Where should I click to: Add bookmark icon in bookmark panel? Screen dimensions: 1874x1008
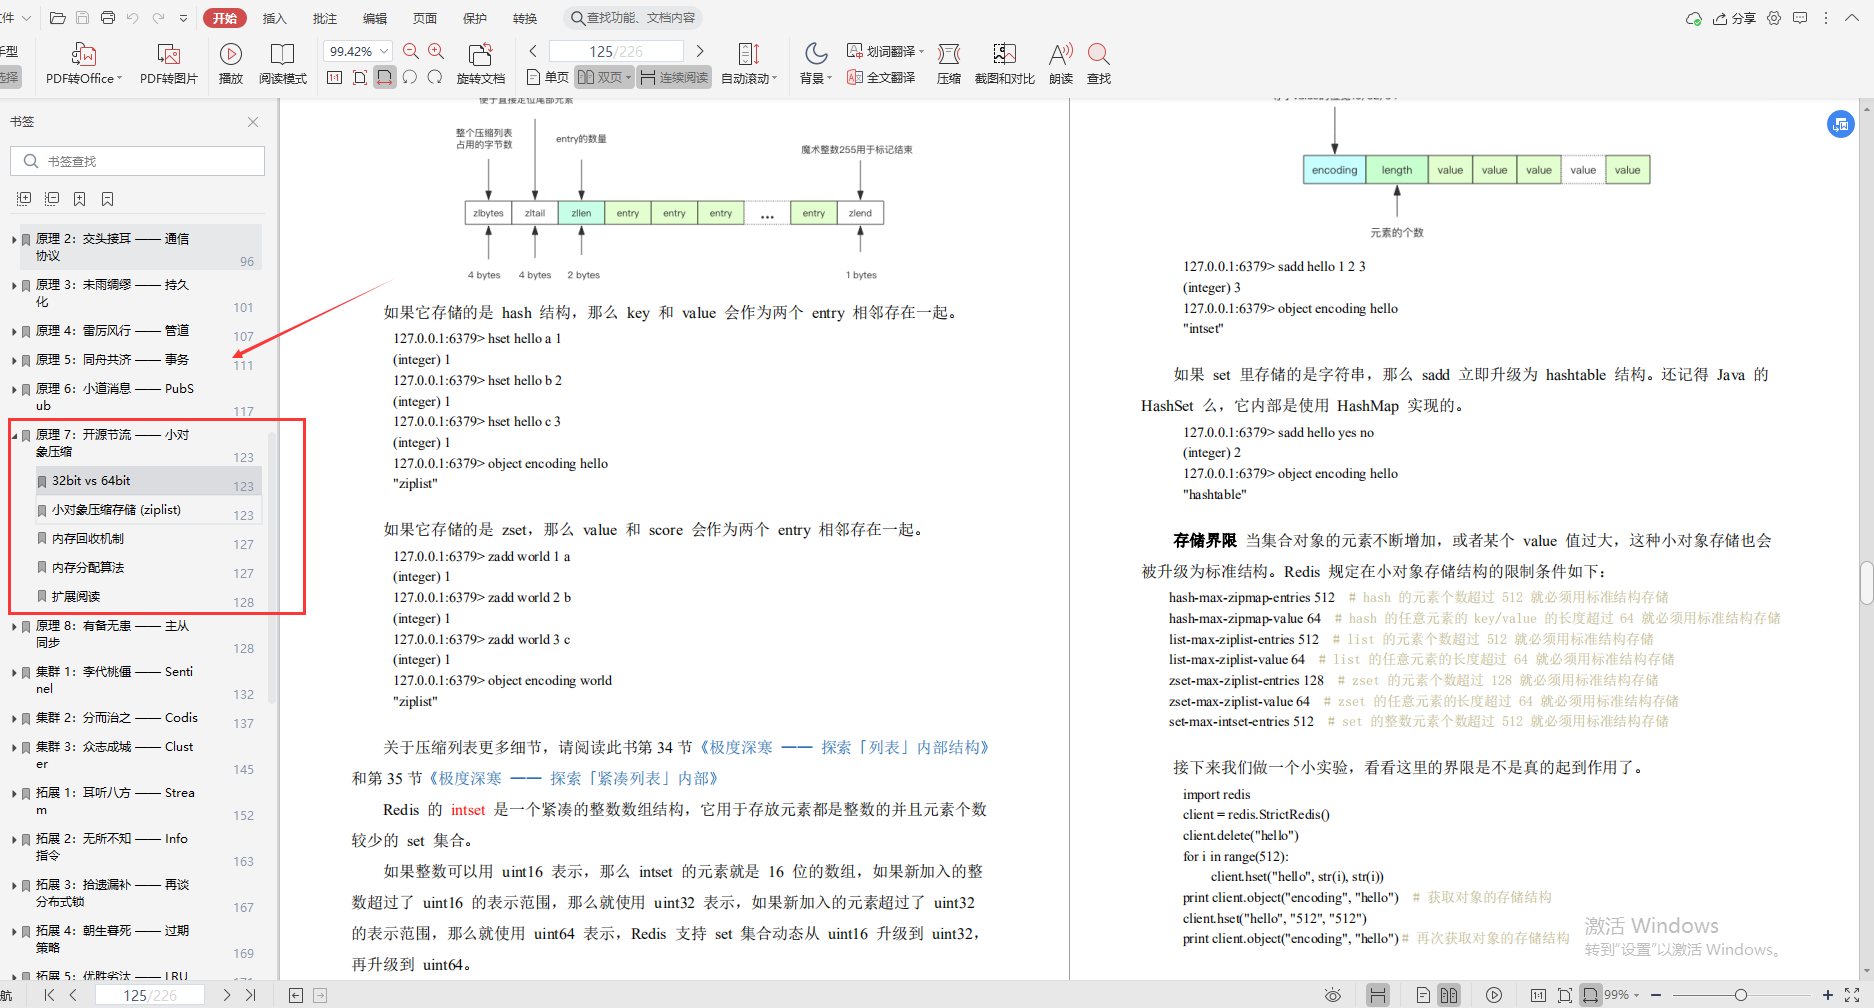tap(79, 199)
